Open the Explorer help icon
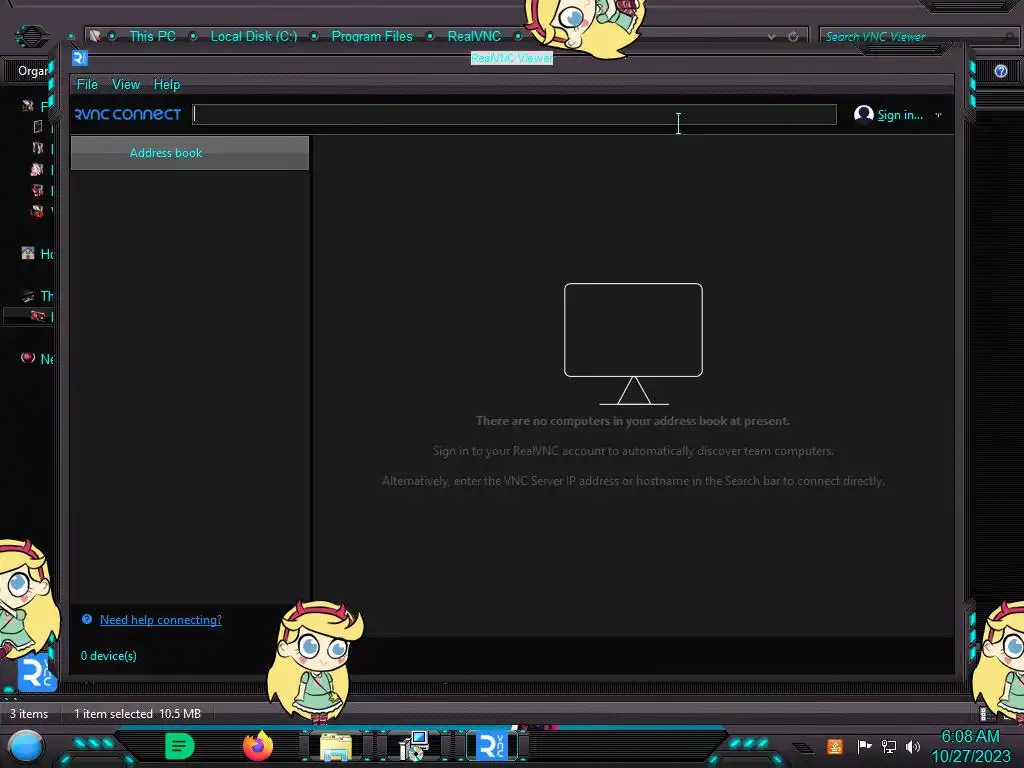The height and width of the screenshot is (768, 1024). [x=1000, y=71]
